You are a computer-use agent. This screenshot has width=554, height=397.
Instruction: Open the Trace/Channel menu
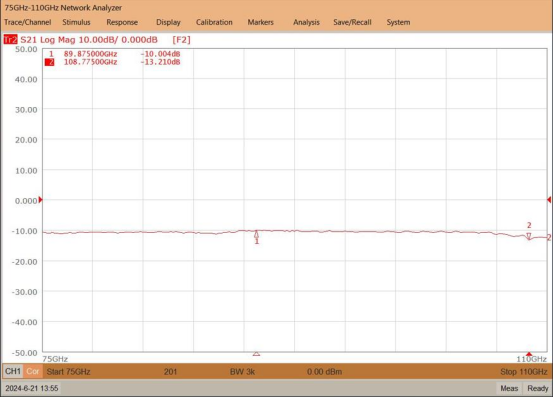(x=28, y=22)
